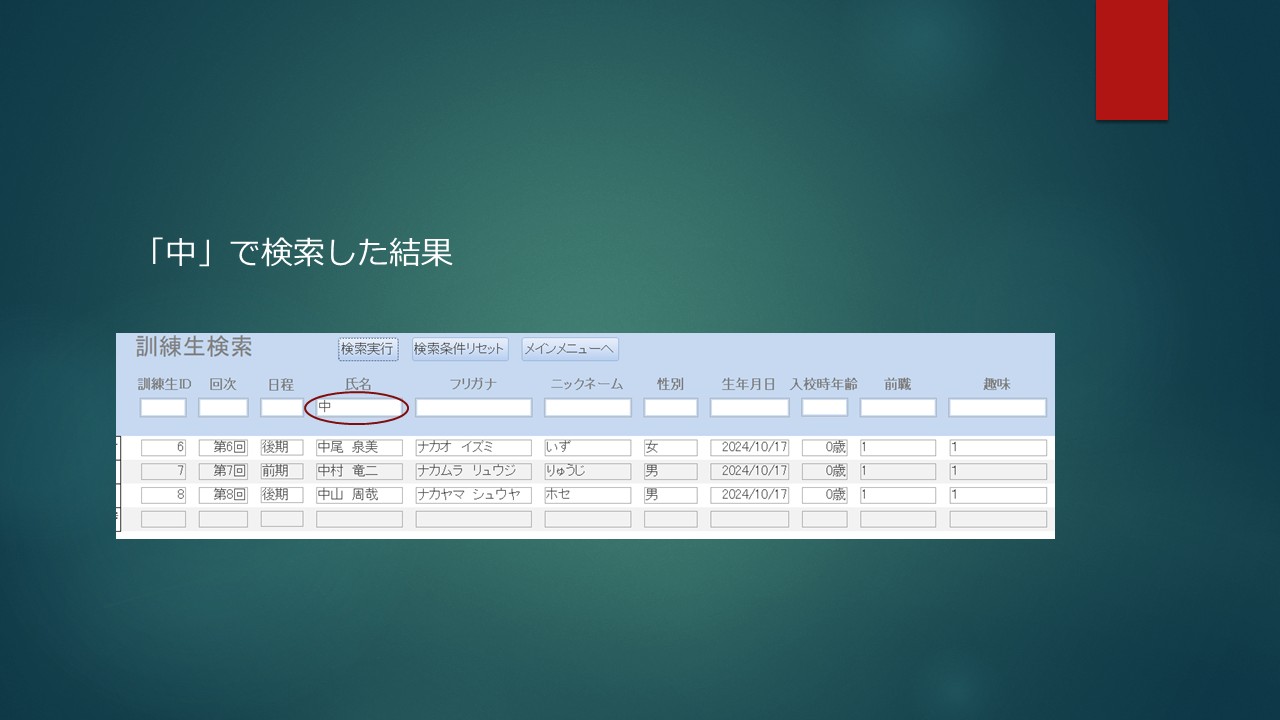Click the 氏名 search field containing 中
1280x720 pixels.
[x=359, y=408]
